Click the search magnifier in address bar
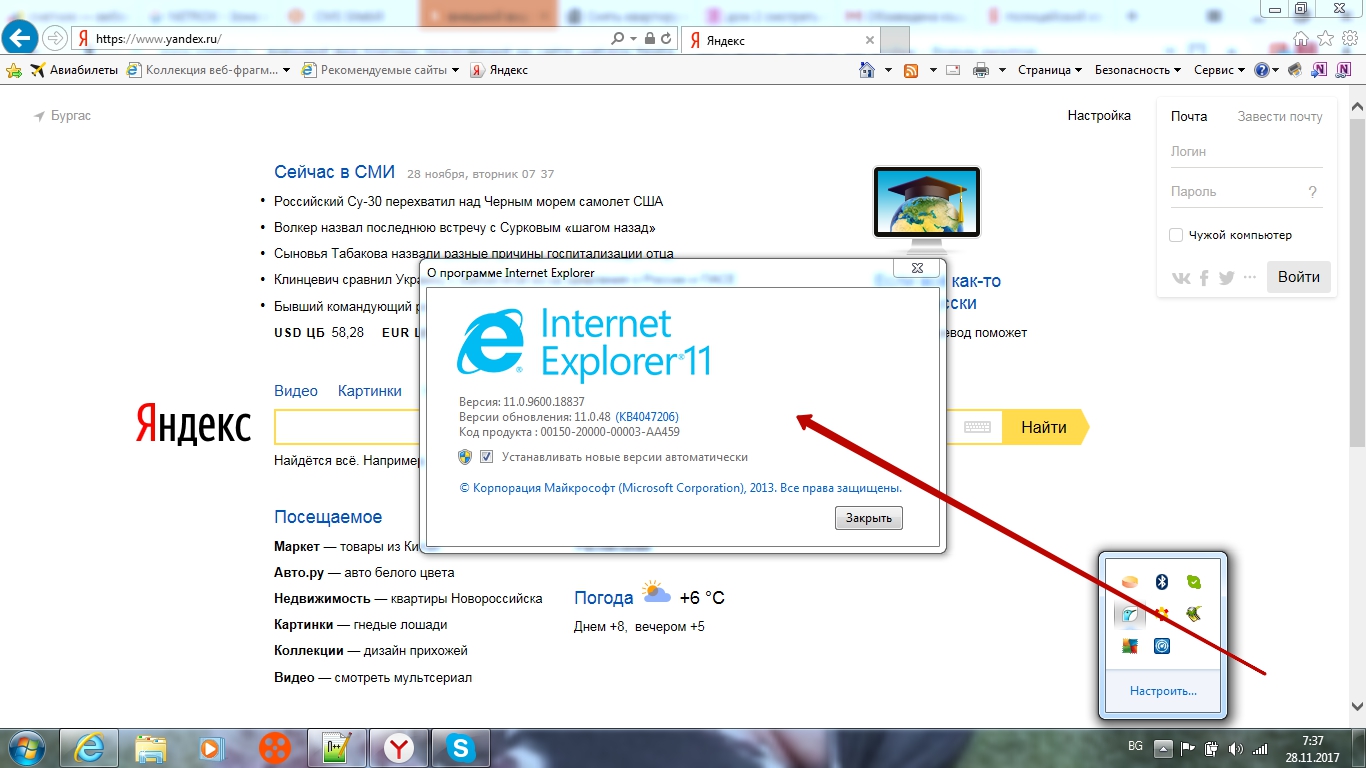The width and height of the screenshot is (1366, 768). [x=619, y=39]
